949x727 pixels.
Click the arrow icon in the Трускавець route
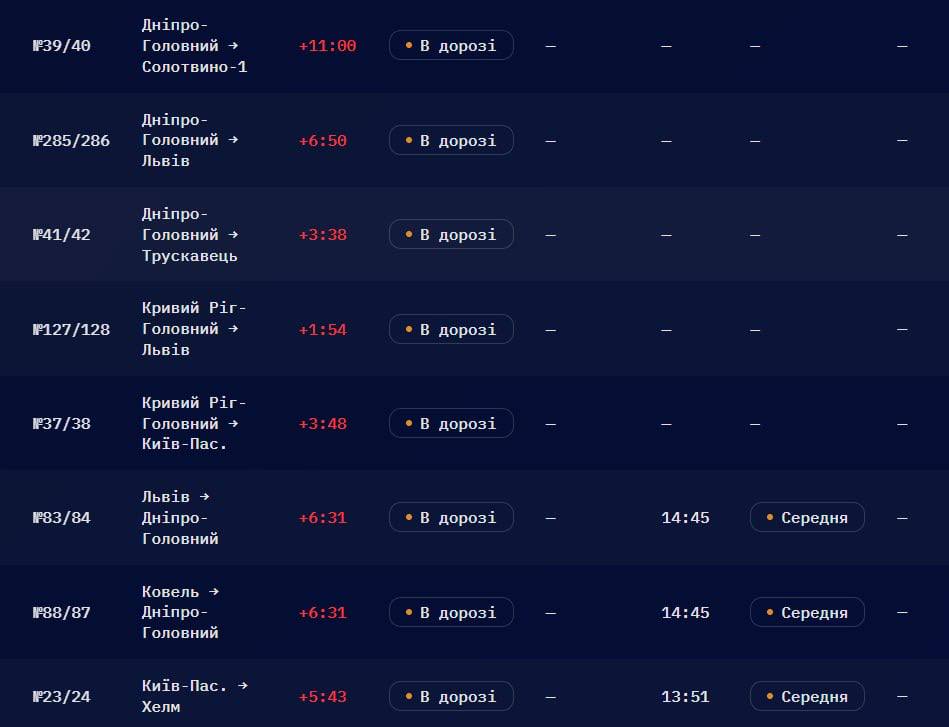[x=233, y=234]
